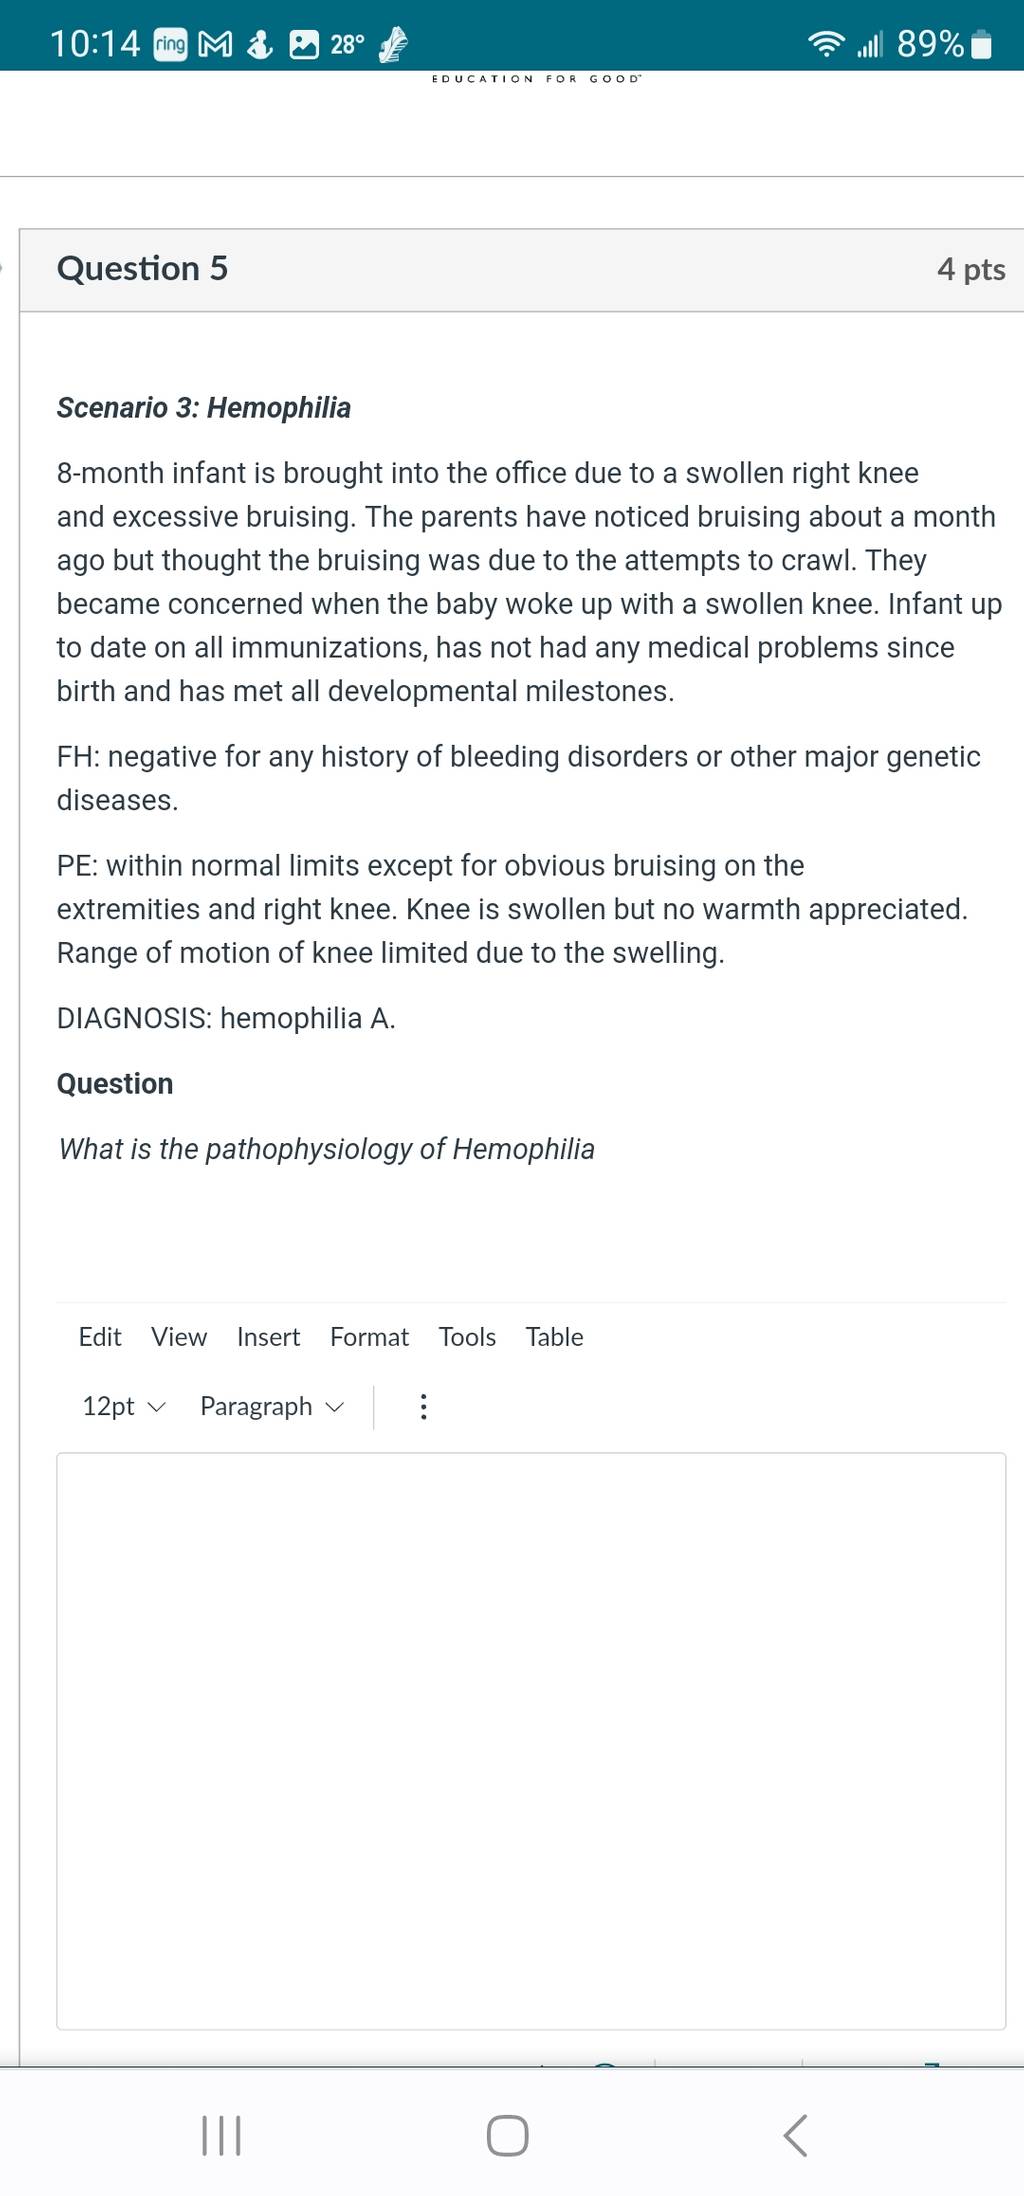The image size is (1024, 2196).
Task: Open the Format menu
Action: pyautogui.click(x=369, y=1337)
